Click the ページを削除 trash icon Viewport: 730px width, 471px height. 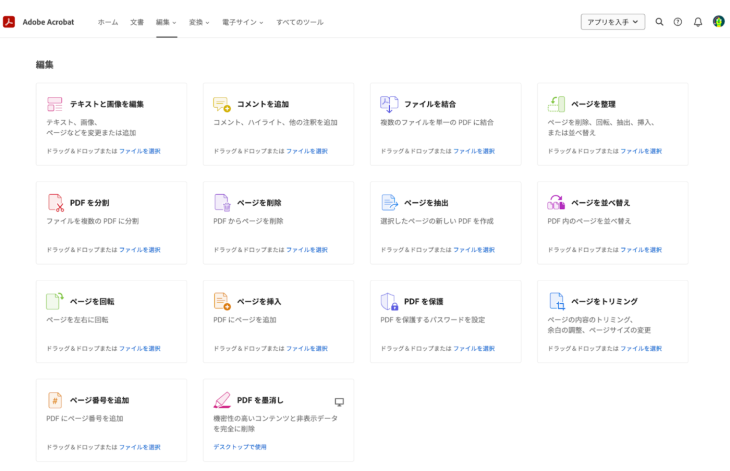222,203
